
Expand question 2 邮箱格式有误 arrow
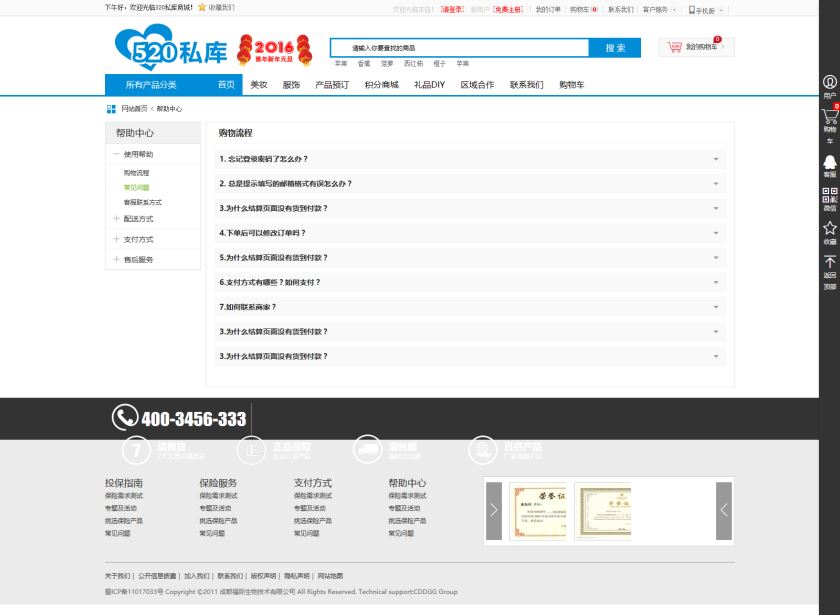716,184
